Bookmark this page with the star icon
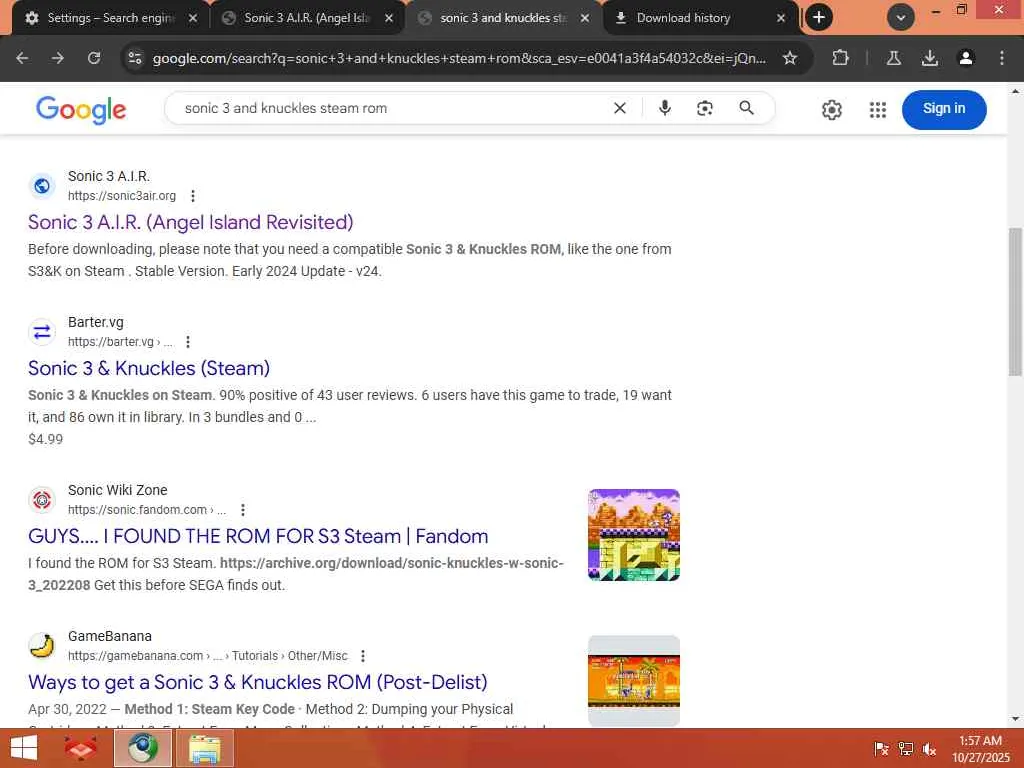 (790, 58)
